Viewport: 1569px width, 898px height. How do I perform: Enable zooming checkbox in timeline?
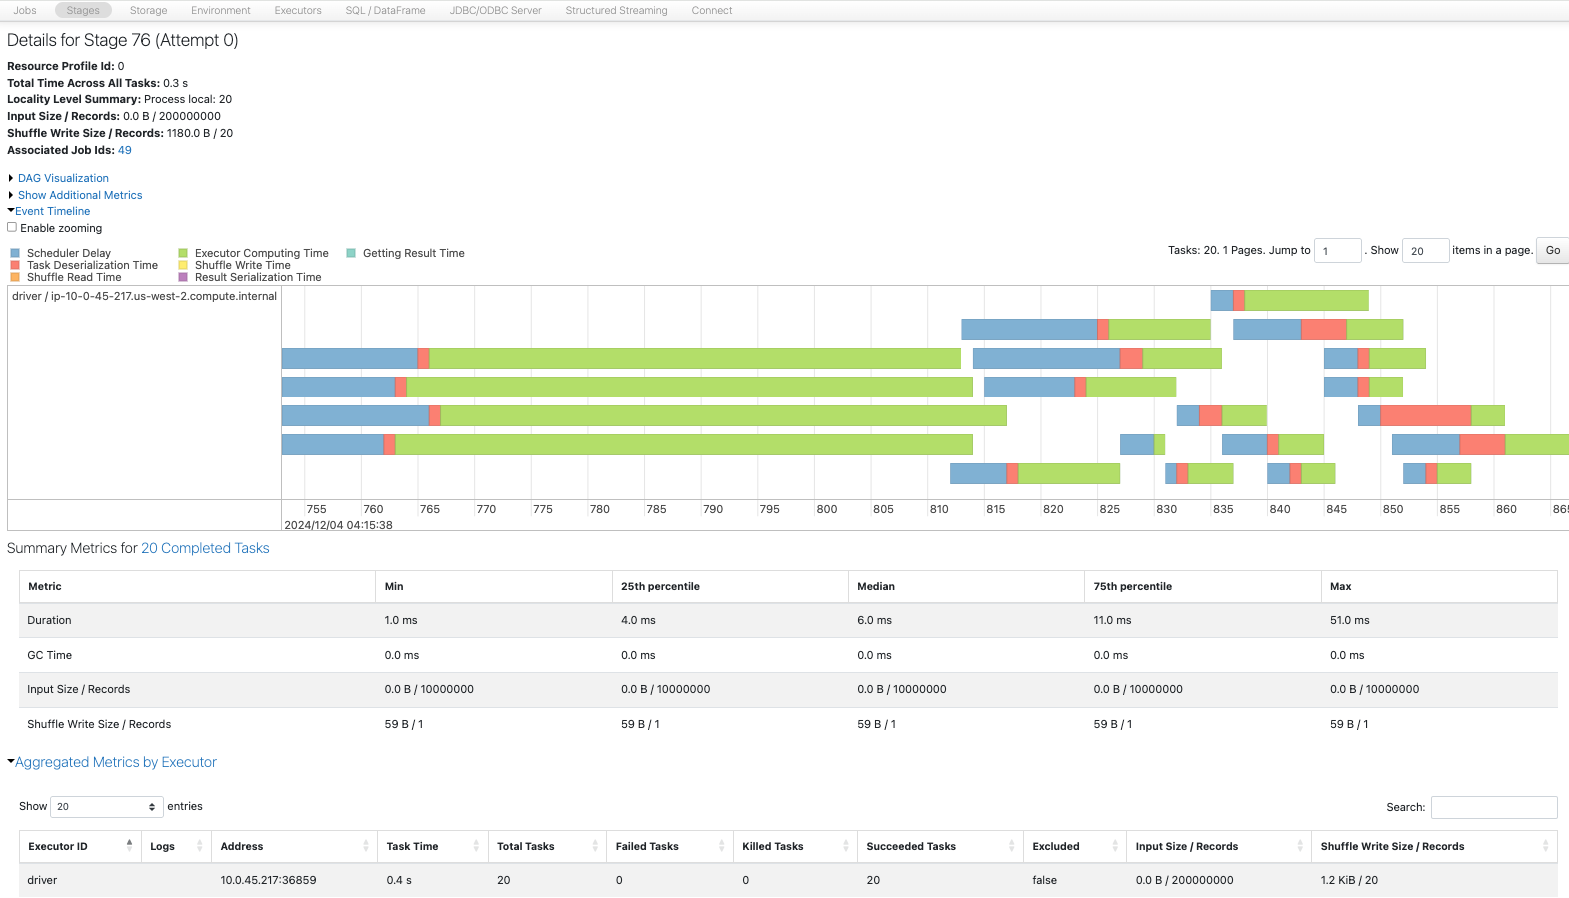12,227
